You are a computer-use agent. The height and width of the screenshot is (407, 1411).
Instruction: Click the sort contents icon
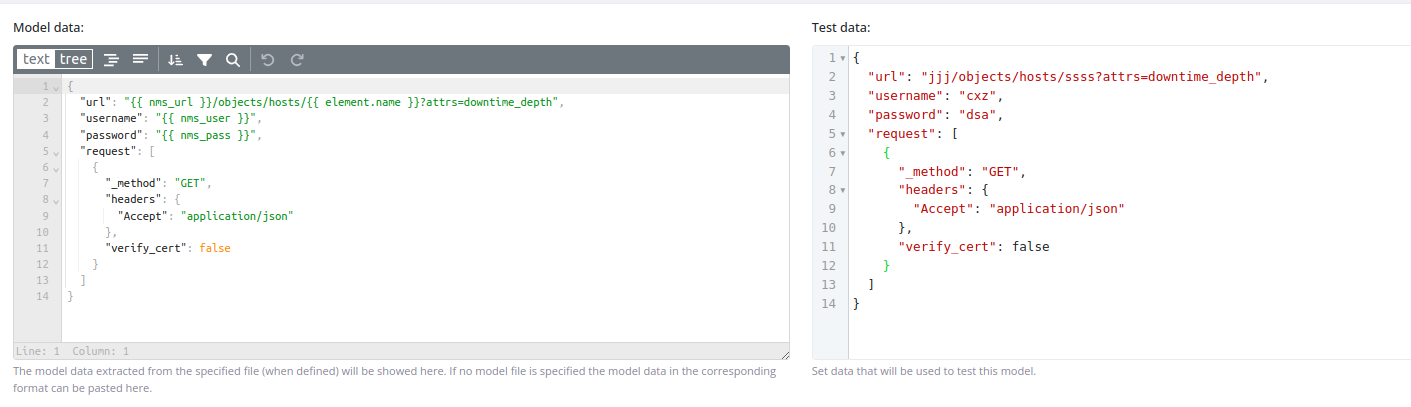pos(176,60)
